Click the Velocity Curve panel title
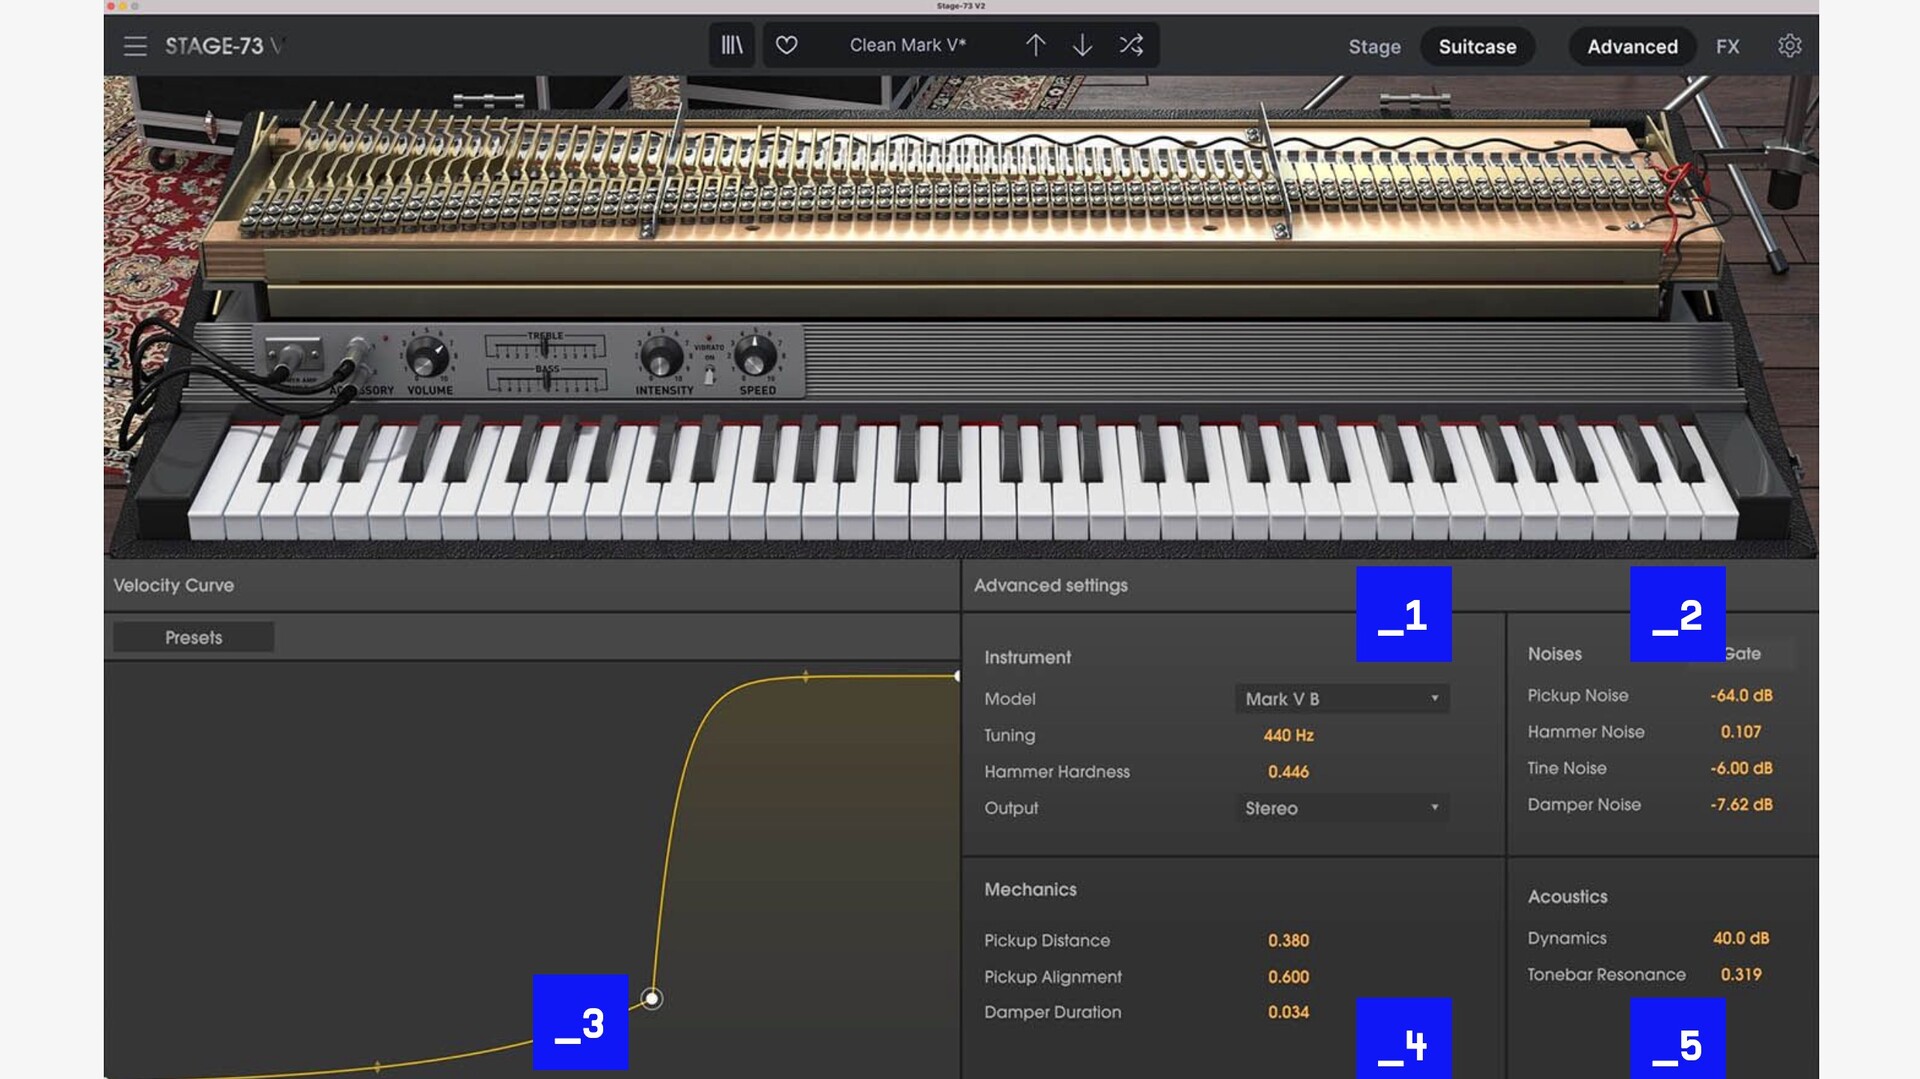 tap(173, 585)
